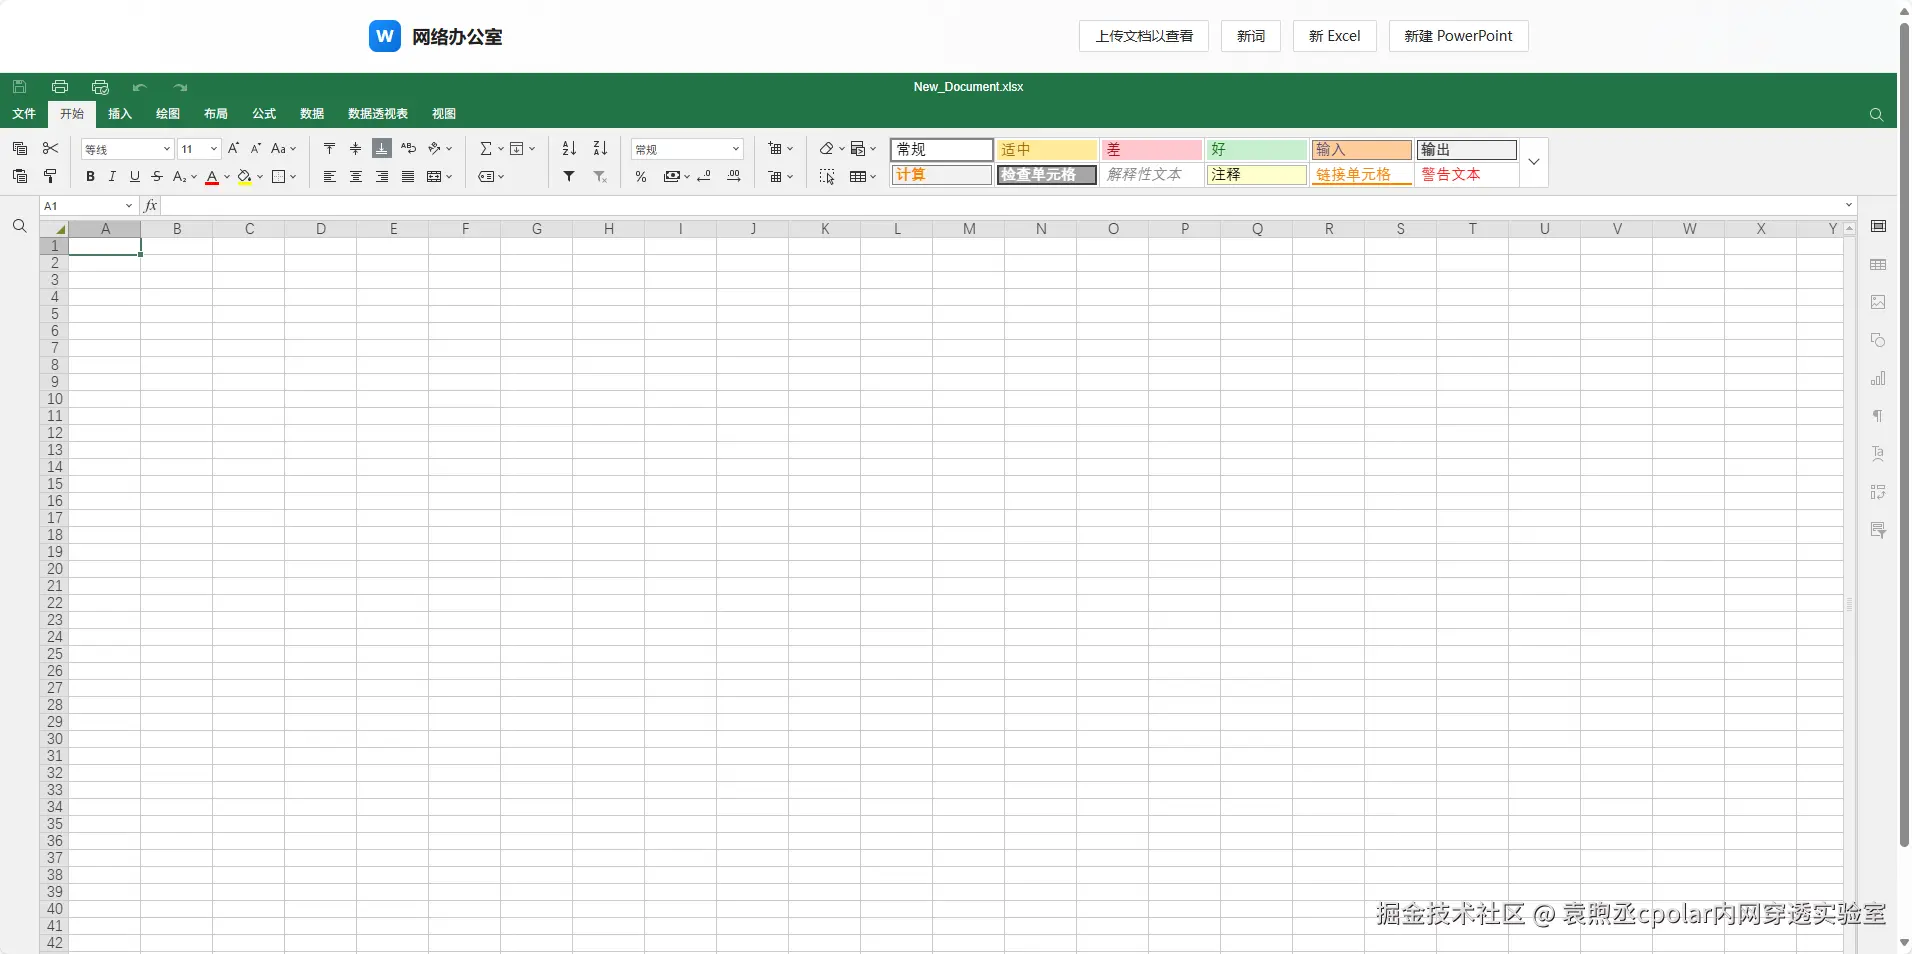Click the cut scissors icon
Viewport: 1912px width, 954px height.
click(50, 148)
